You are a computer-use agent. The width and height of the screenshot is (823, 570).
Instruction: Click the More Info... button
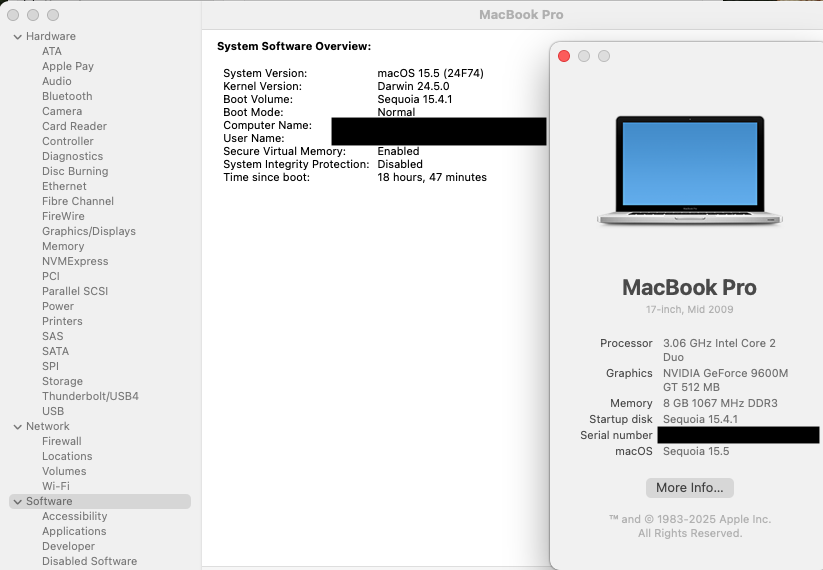tap(689, 488)
